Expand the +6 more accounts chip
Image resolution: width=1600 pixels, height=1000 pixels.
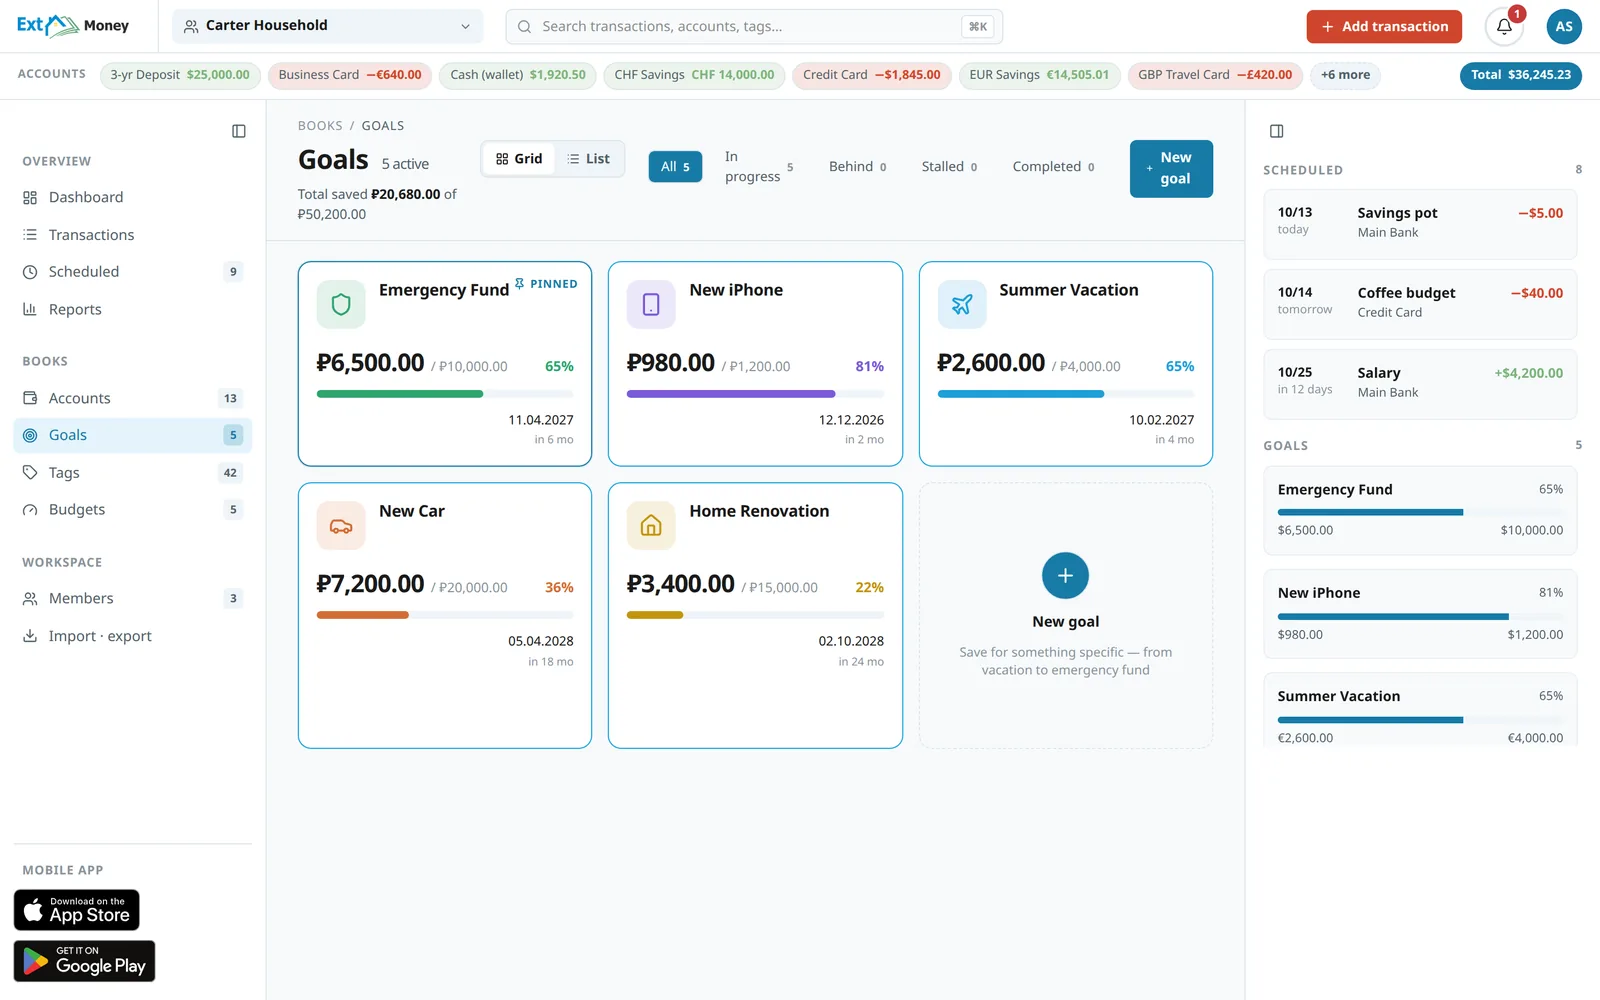[x=1345, y=75]
